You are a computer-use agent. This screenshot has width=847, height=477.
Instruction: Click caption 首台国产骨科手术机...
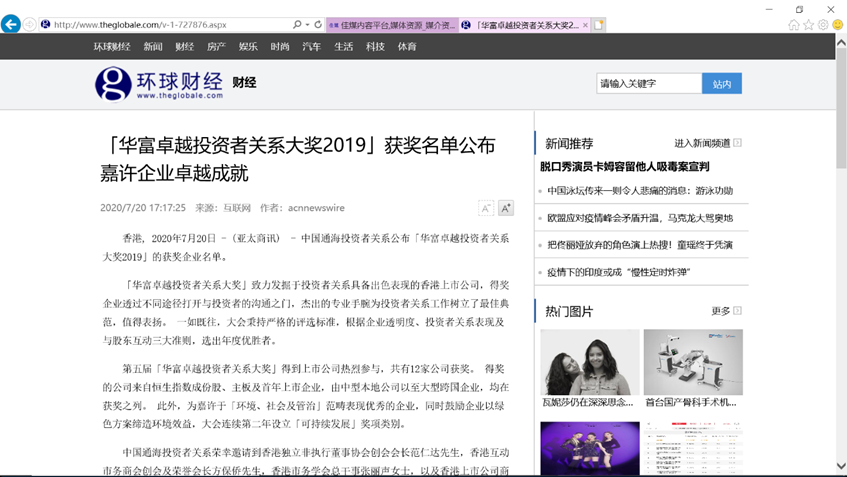(691, 402)
